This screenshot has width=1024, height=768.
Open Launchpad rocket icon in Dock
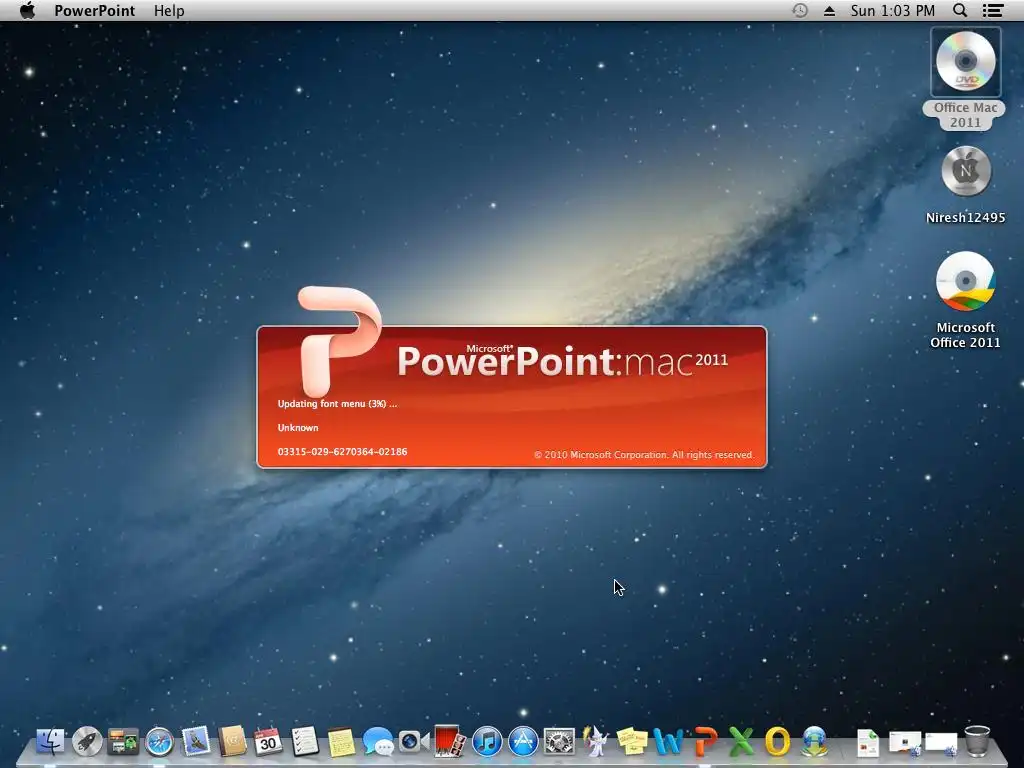(x=87, y=742)
